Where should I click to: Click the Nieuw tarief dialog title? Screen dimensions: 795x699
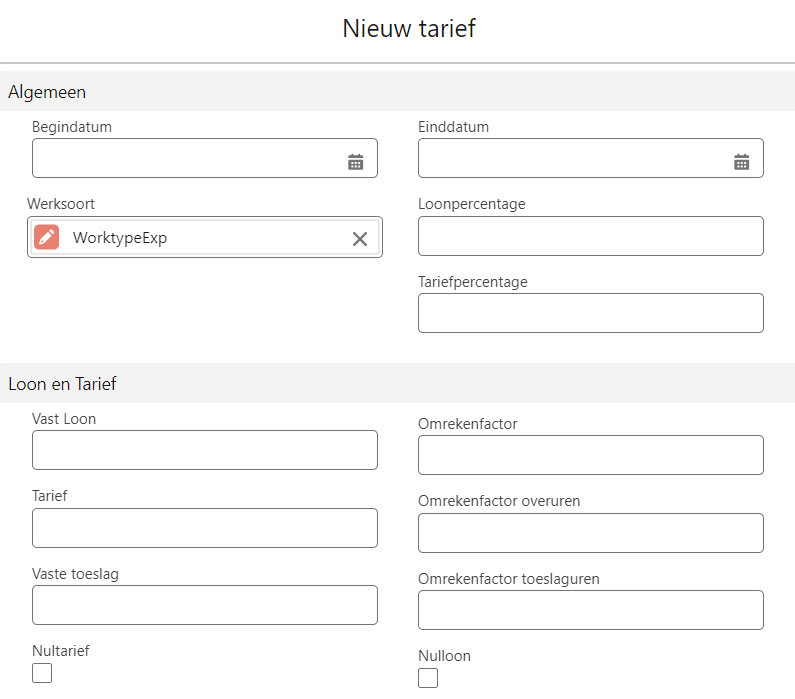(408, 28)
